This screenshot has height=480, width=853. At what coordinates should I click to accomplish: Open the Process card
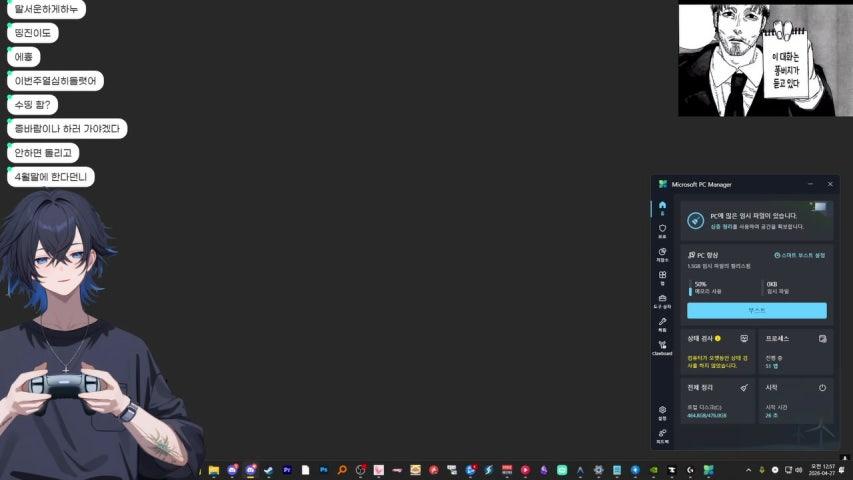(x=796, y=352)
